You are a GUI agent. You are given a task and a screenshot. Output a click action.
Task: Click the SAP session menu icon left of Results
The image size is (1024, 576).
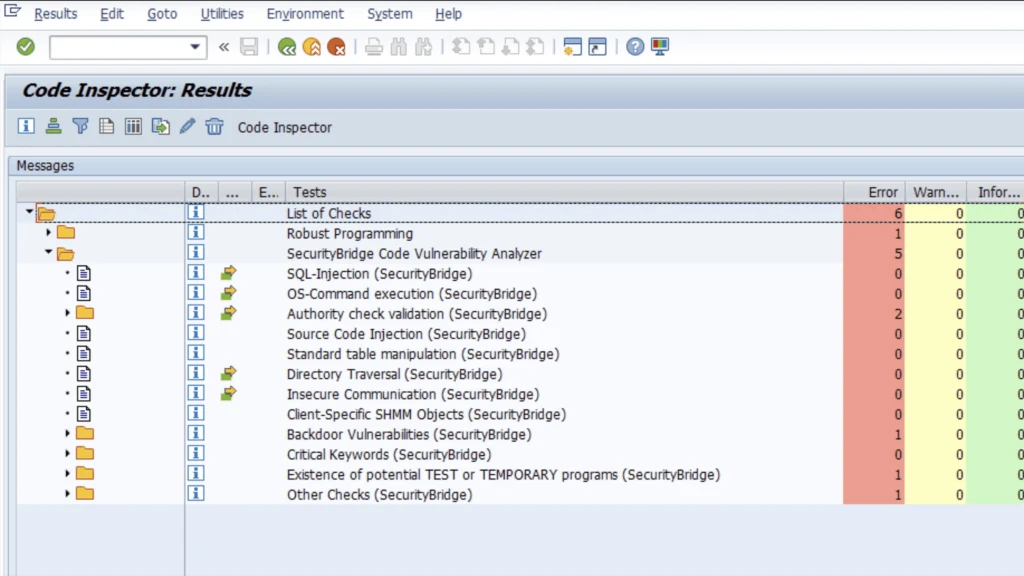[12, 11]
